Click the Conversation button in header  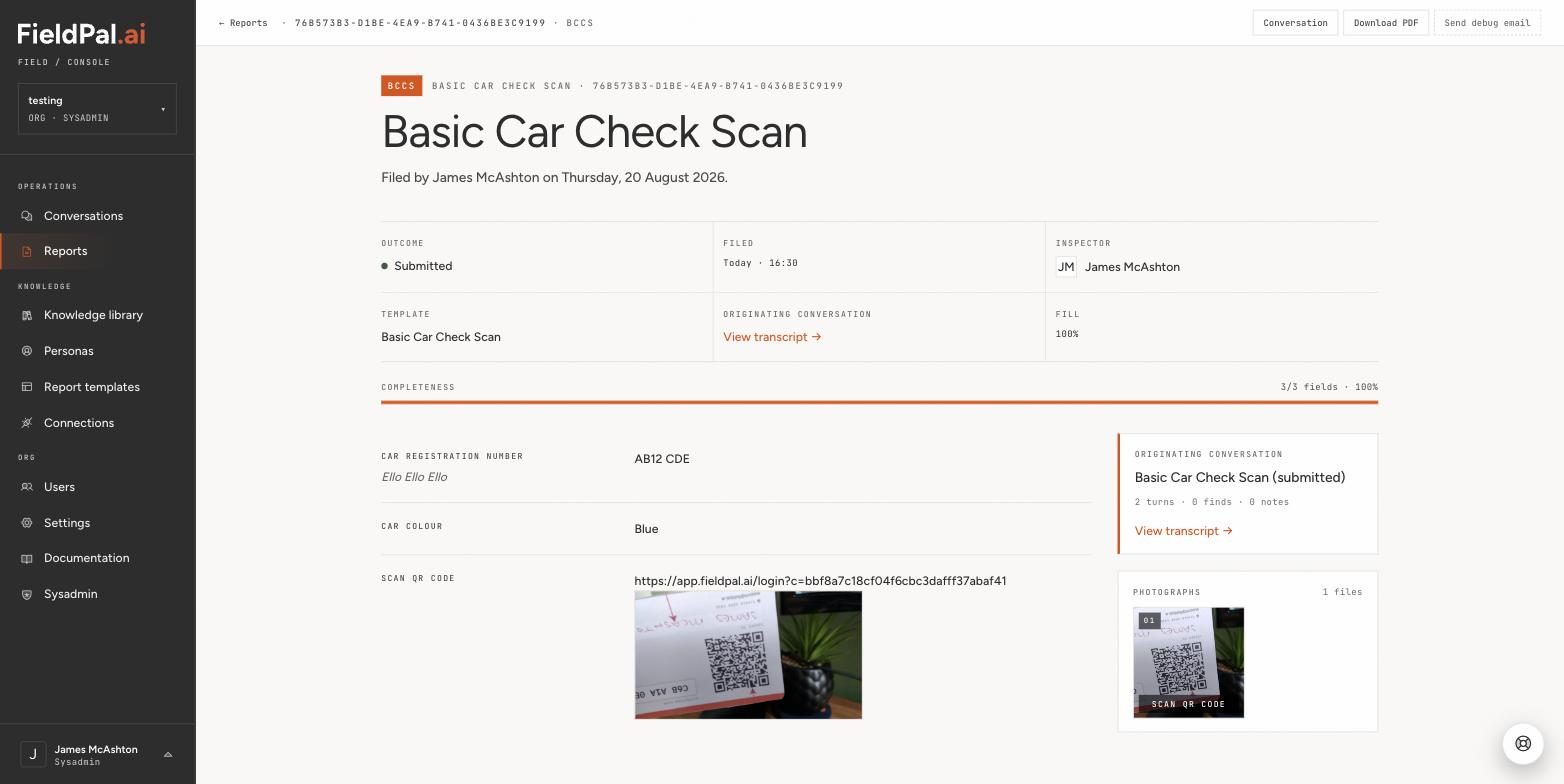coord(1295,23)
